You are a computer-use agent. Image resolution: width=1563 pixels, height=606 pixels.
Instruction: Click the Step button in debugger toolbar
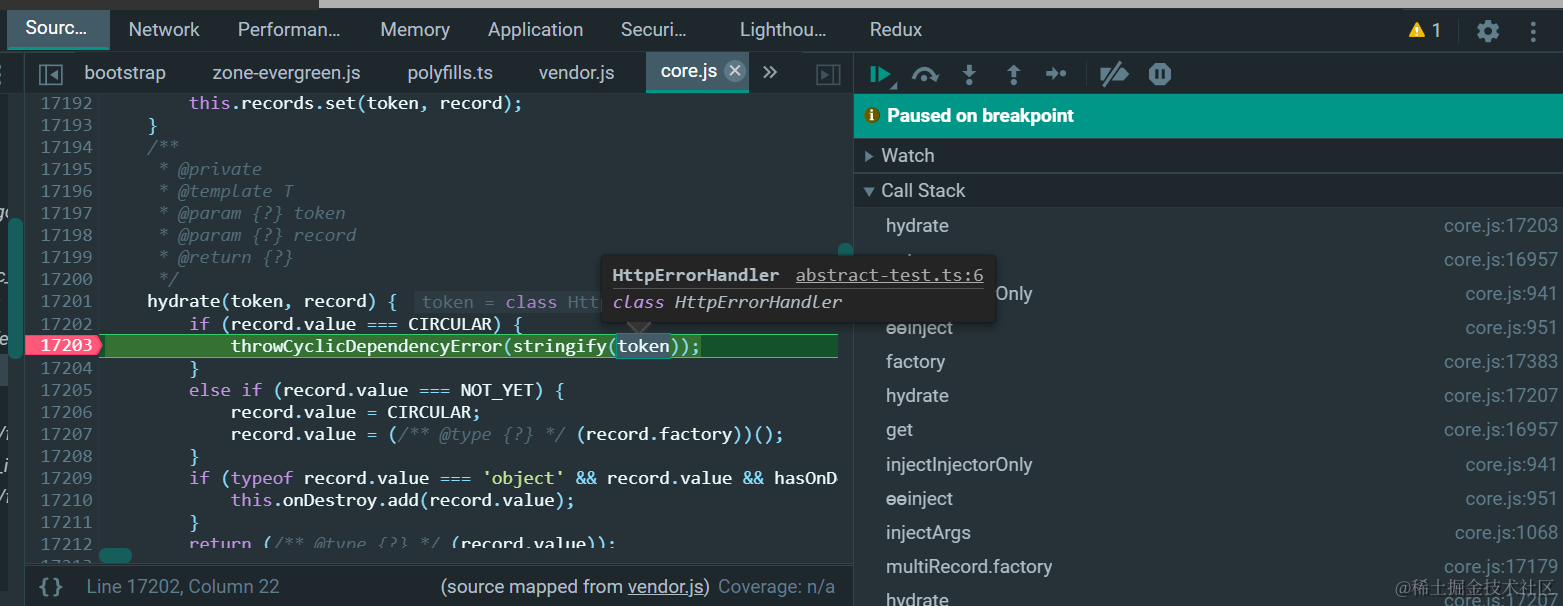pos(1056,74)
